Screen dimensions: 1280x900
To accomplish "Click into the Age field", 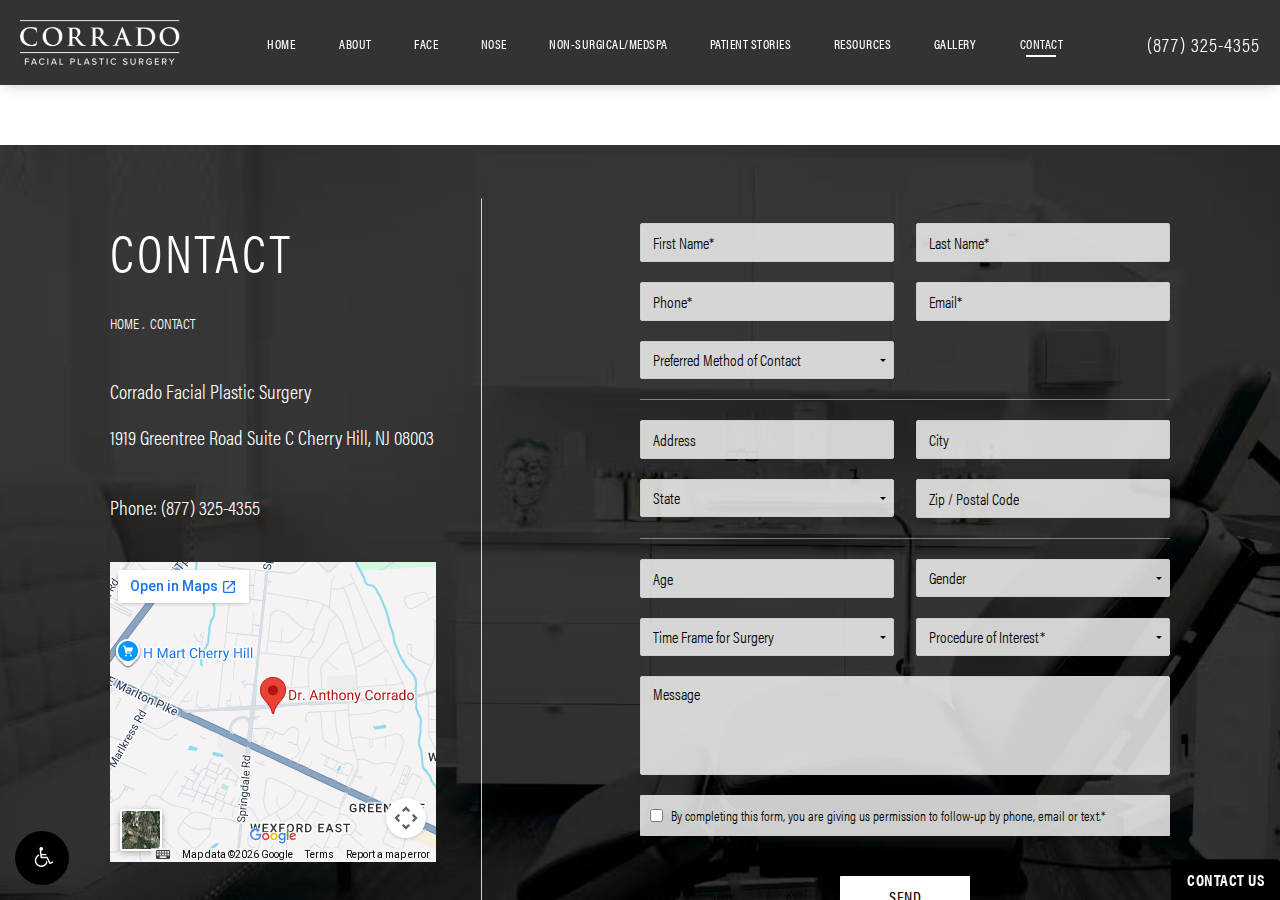I will tap(767, 579).
